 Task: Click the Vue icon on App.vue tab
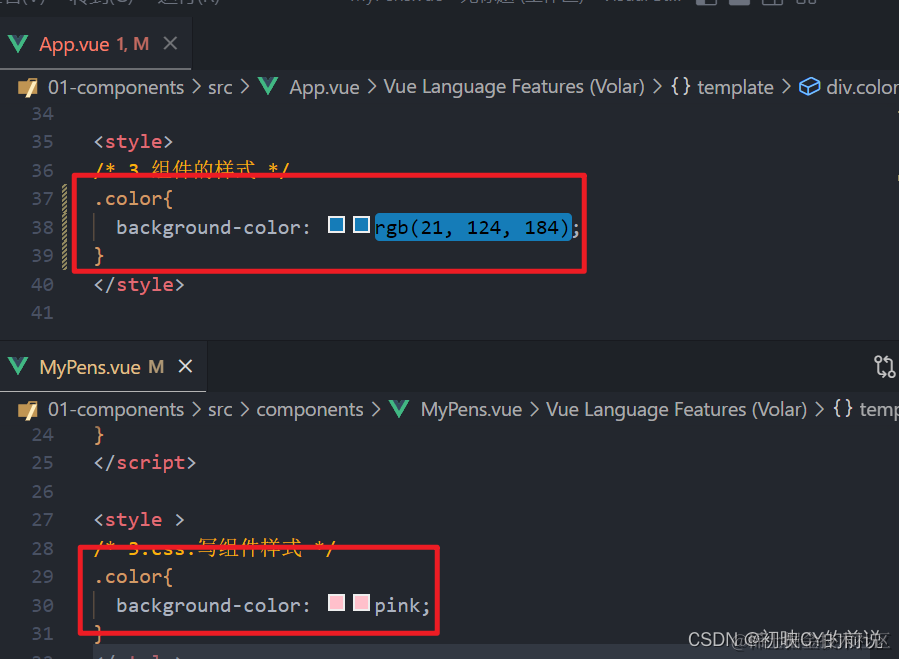pyautogui.click(x=18, y=44)
